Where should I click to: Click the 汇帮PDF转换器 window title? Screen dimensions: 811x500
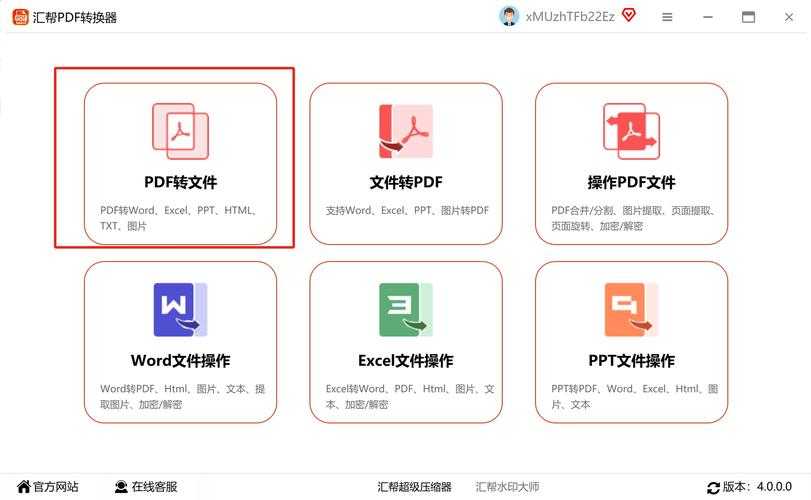pos(75,18)
